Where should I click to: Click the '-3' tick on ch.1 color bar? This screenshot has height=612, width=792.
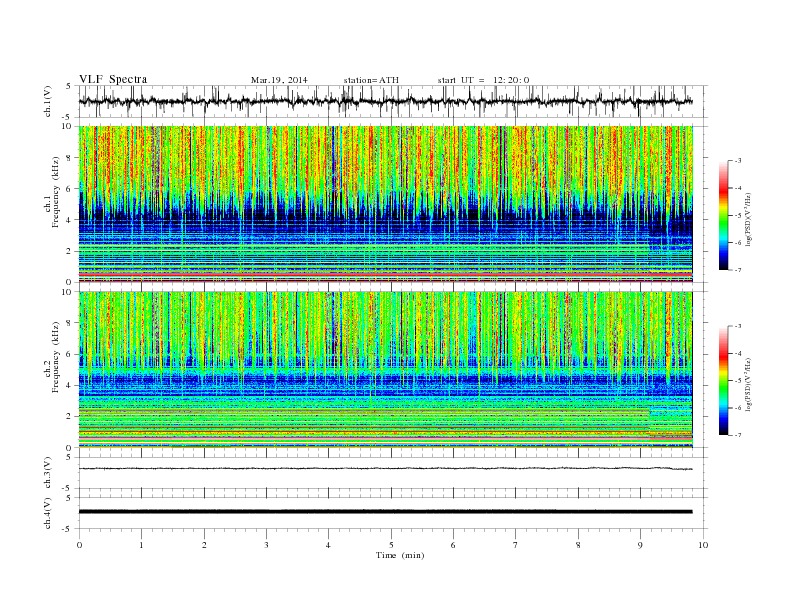click(x=738, y=161)
